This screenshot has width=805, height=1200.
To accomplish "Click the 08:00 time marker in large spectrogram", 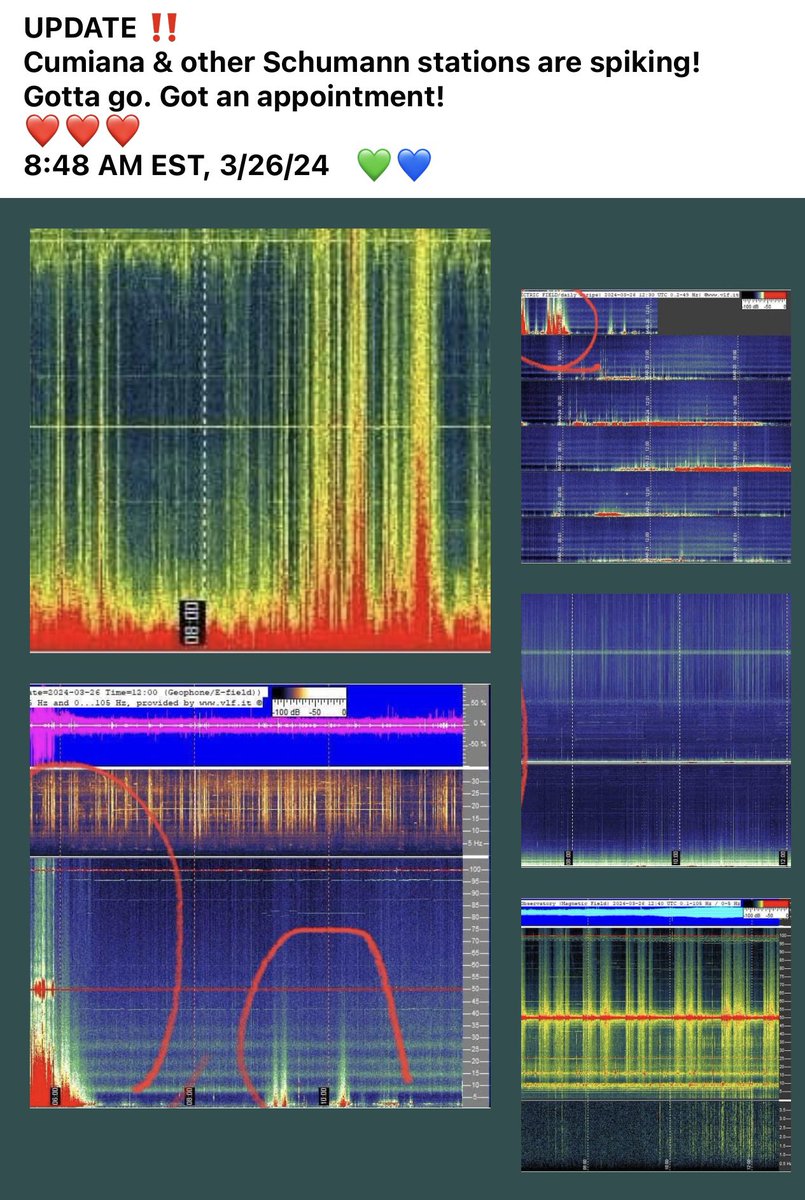I will point(192,621).
